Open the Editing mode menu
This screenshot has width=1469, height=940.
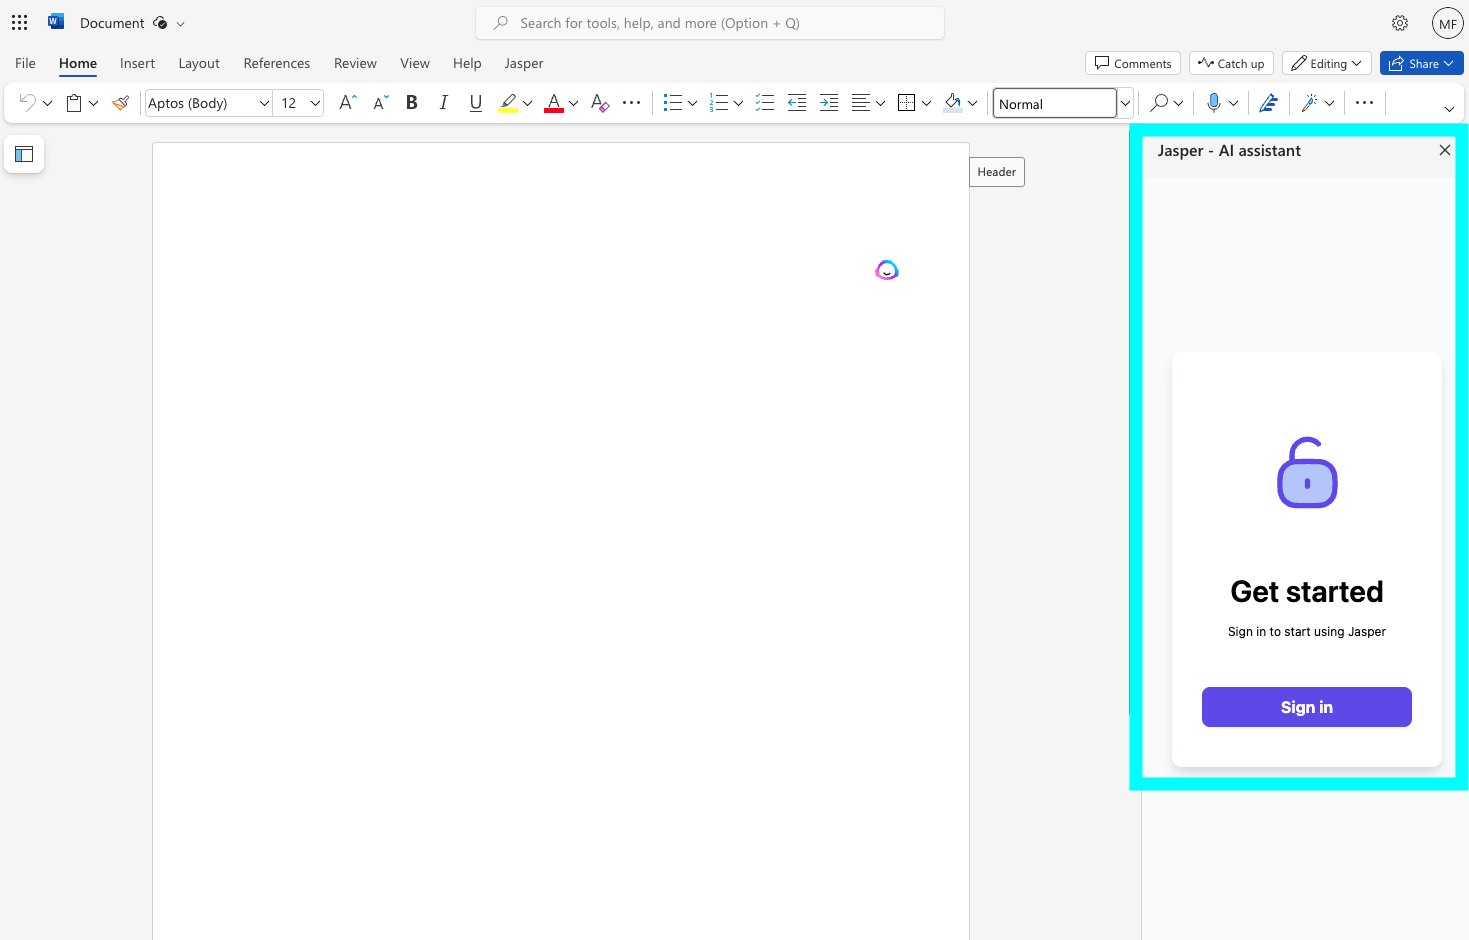(x=1326, y=63)
